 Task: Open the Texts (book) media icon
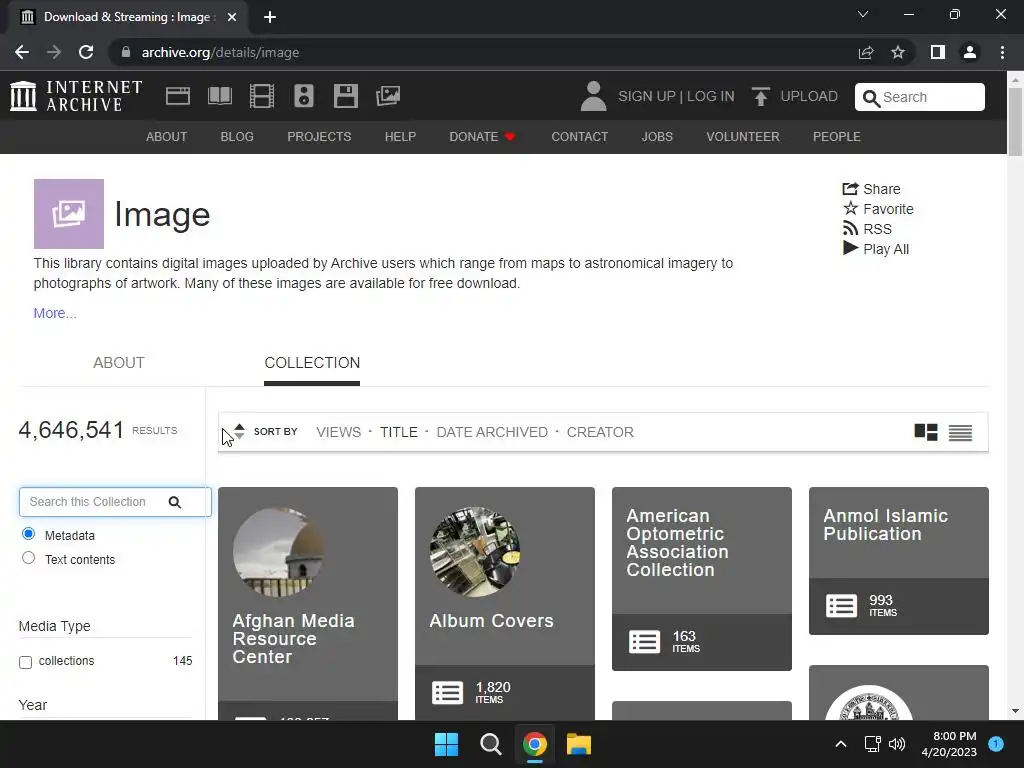click(x=219, y=96)
